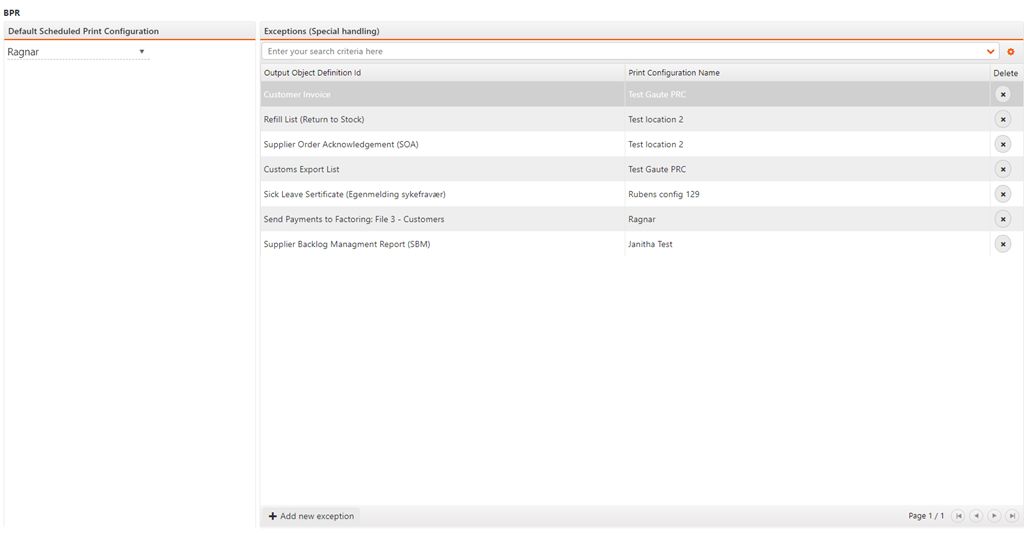Delete the Supplier Backlog Managment Report exception

1002,244
